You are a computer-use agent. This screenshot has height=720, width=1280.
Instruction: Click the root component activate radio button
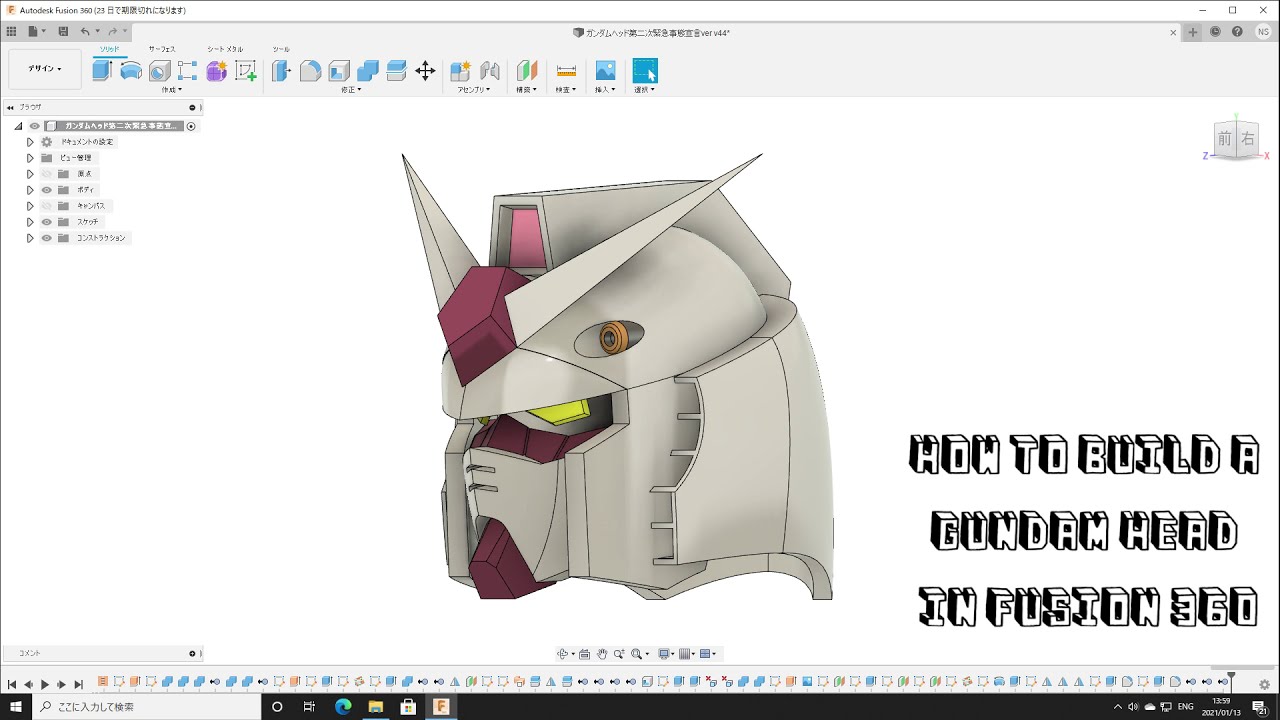coord(191,126)
